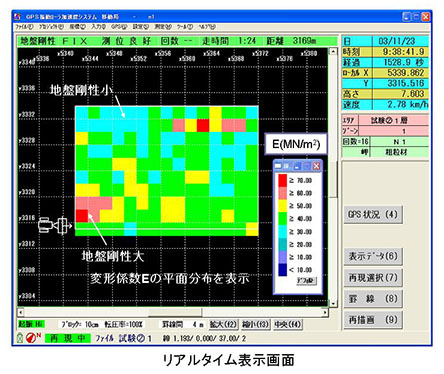Select the green ≥ 40.00 legend swatch
The width and height of the screenshot is (444, 374).
[282, 219]
